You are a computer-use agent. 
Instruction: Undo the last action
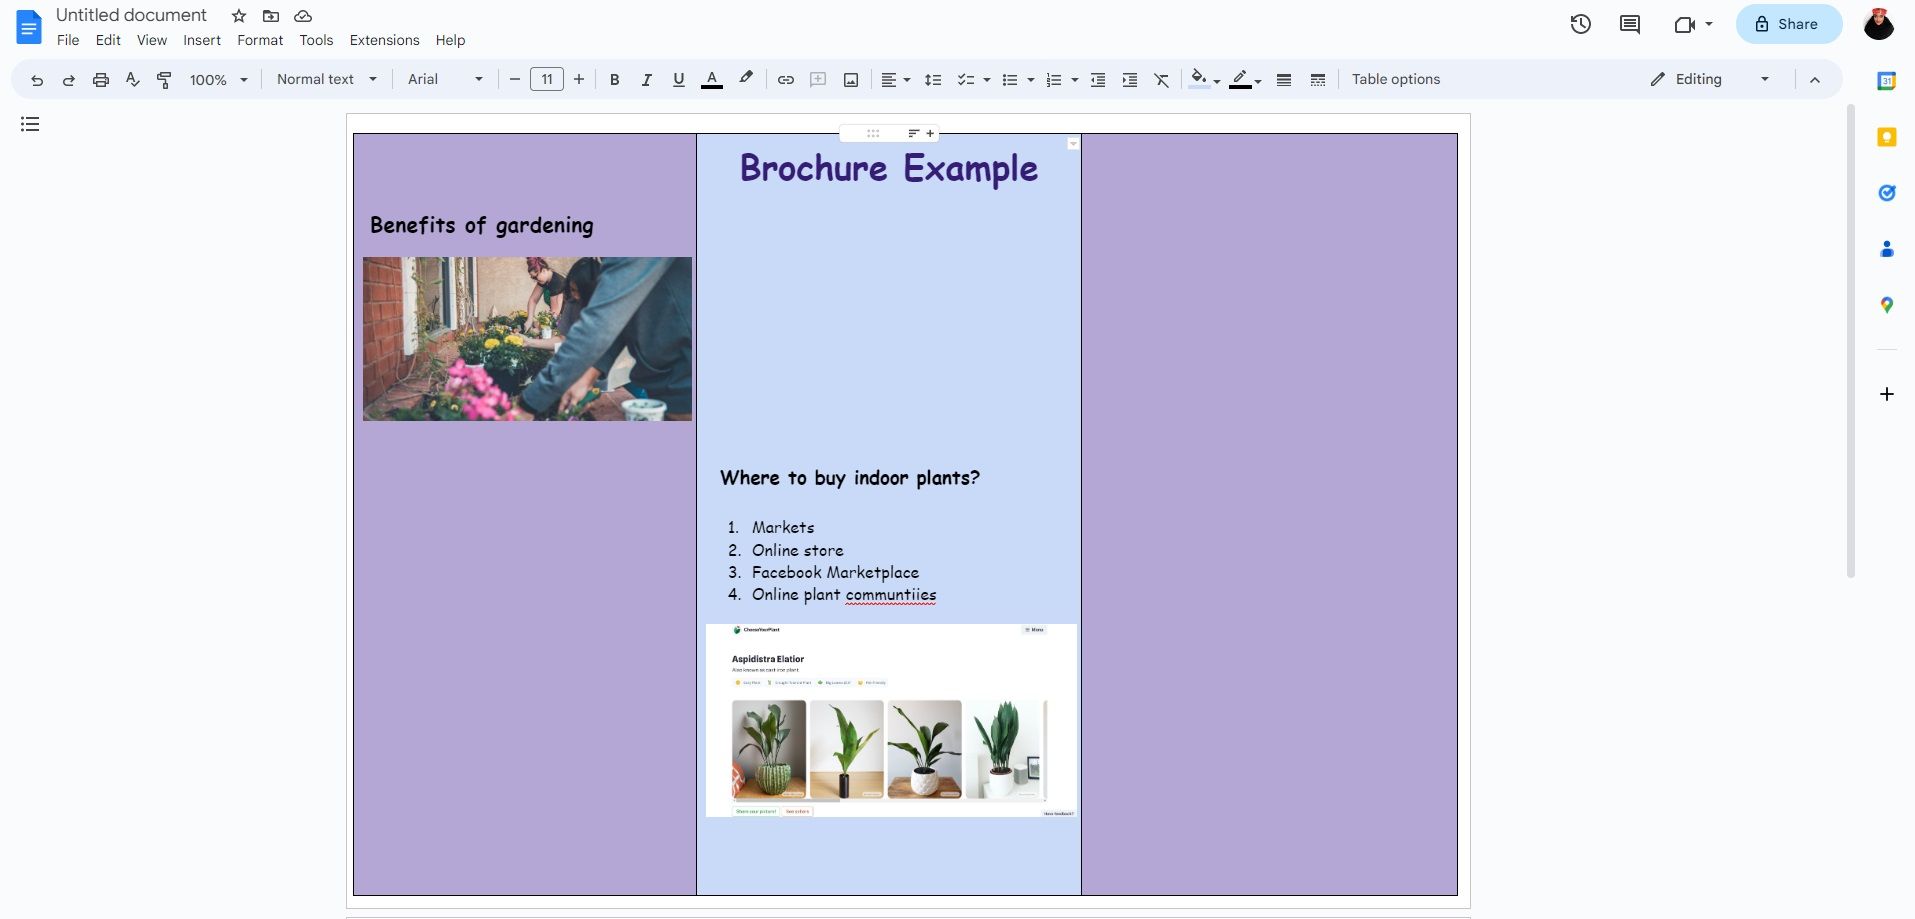pyautogui.click(x=37, y=80)
